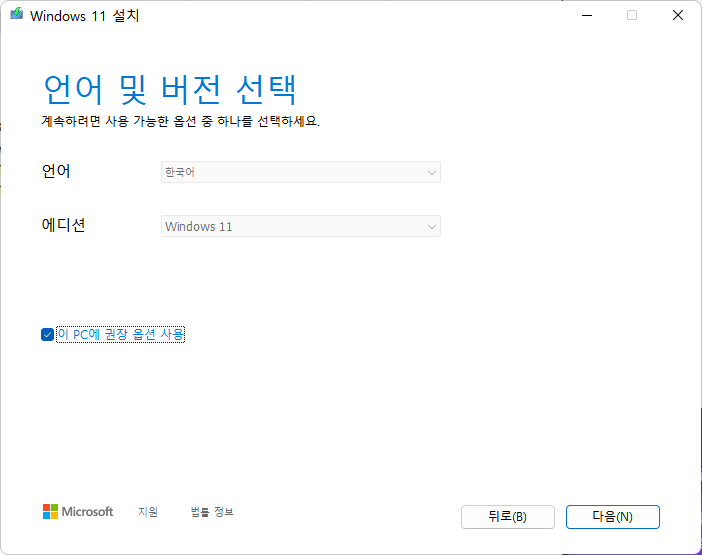The height and width of the screenshot is (555, 702).
Task: Close the Windows 11 설치 window
Action: coord(678,15)
